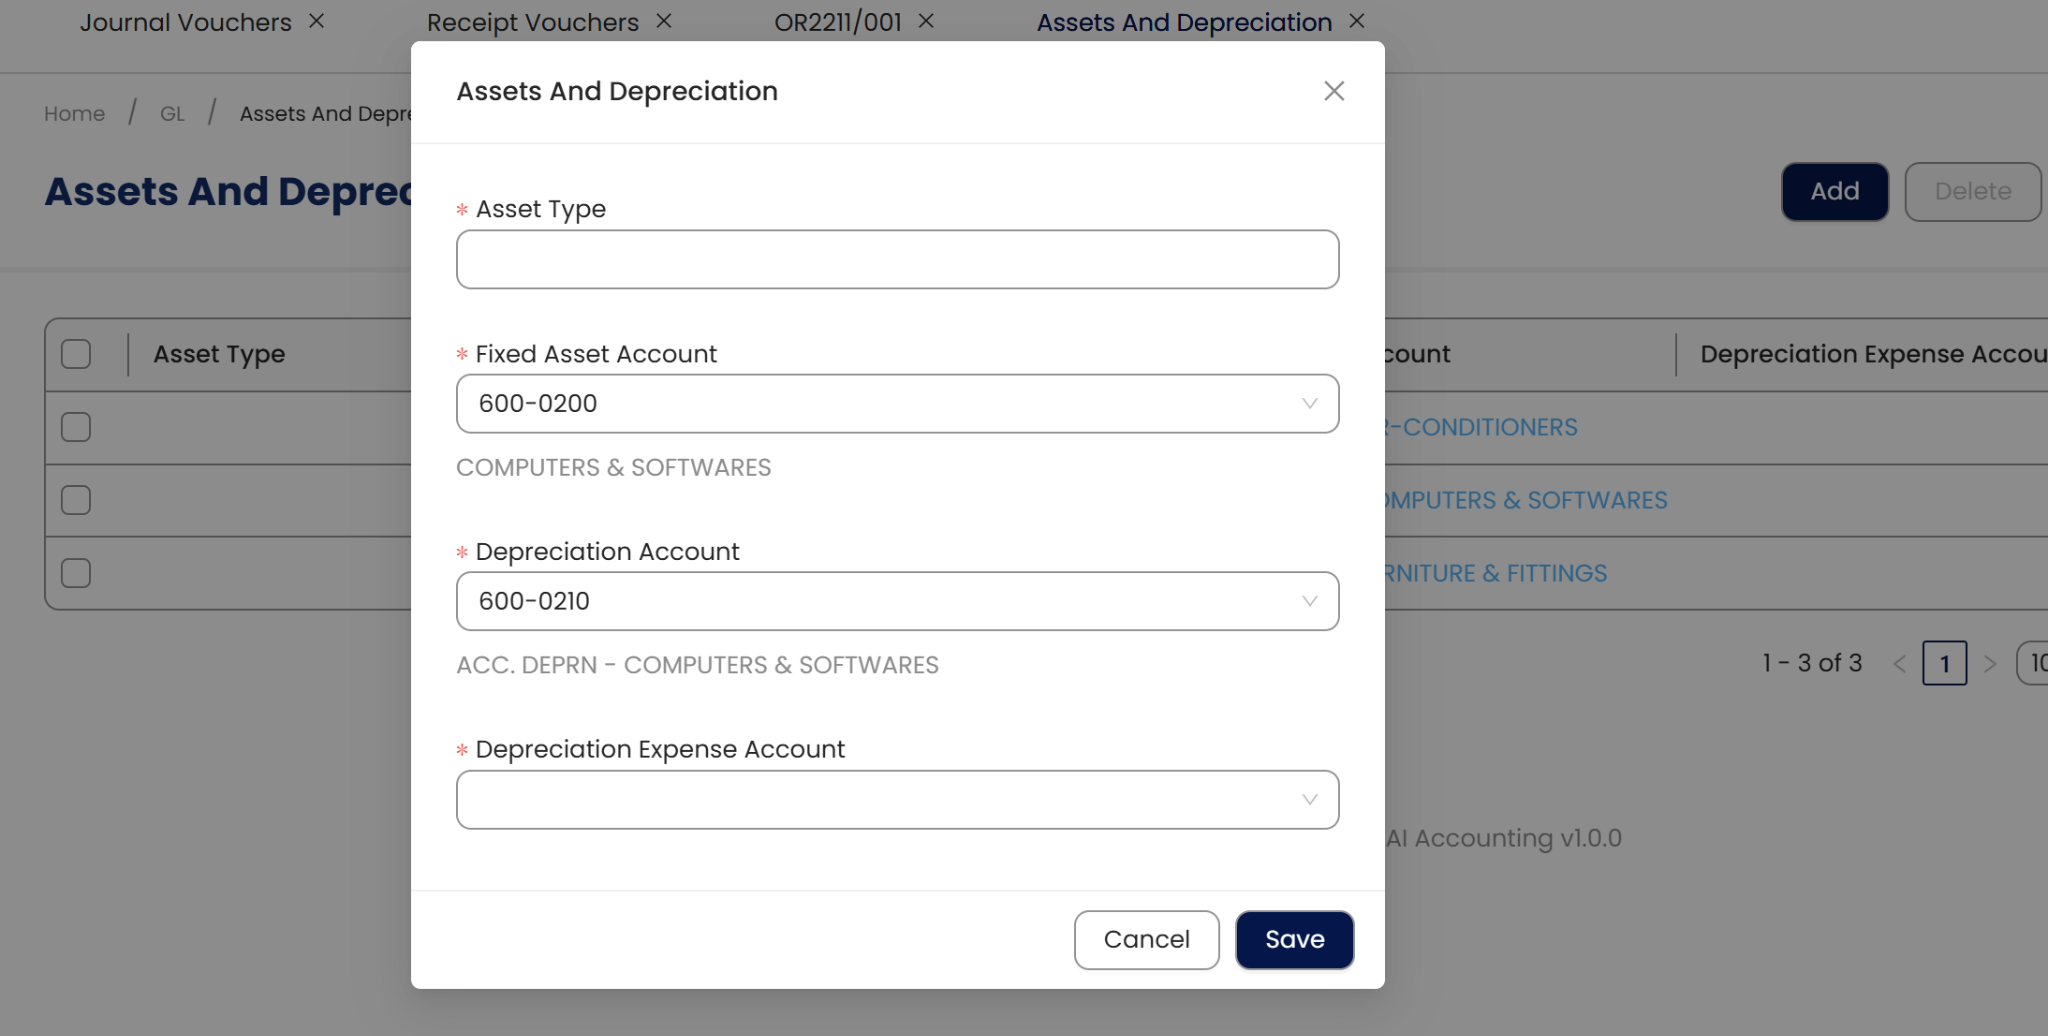This screenshot has height=1036, width=2048.
Task: Open the Depreciation Expense Account dropdown
Action: point(897,800)
